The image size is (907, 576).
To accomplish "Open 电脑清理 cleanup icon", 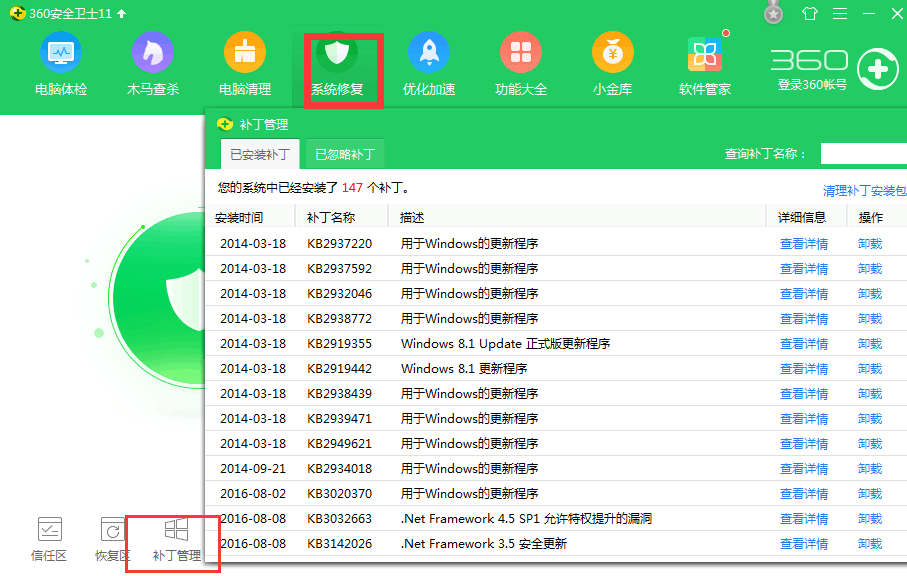I will 245,53.
